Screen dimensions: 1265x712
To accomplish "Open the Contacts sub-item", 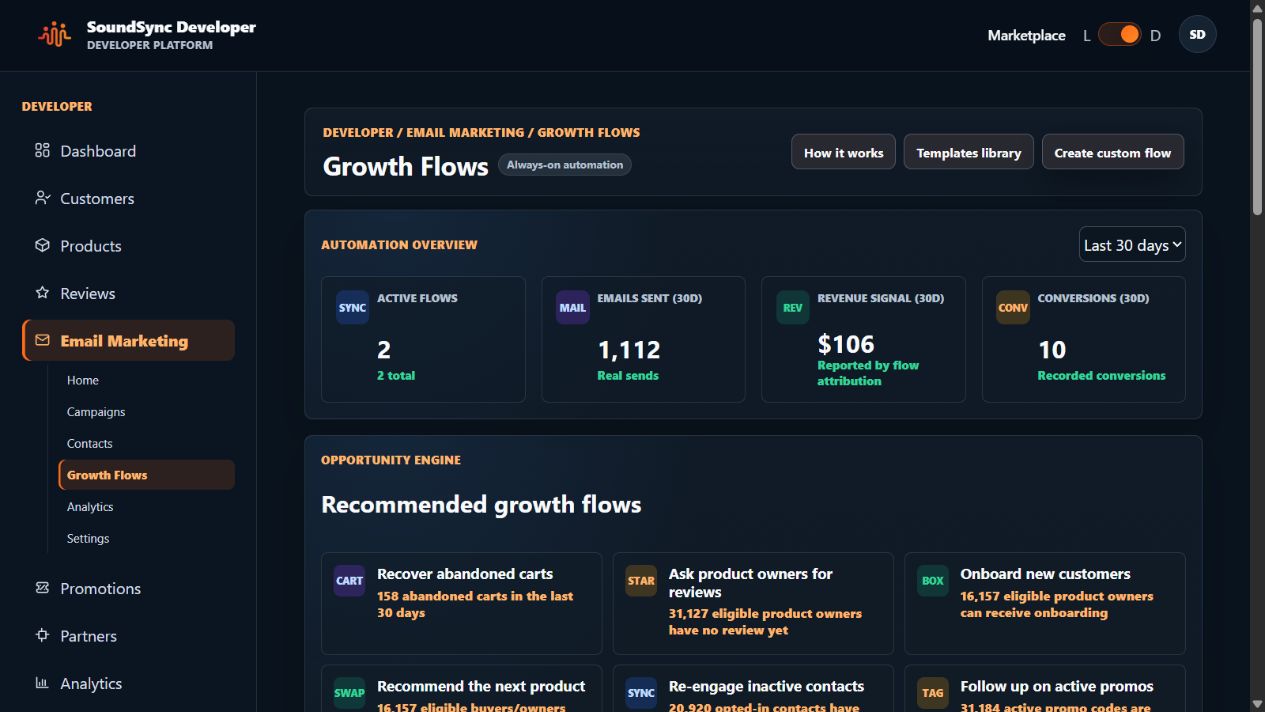I will [146, 443].
